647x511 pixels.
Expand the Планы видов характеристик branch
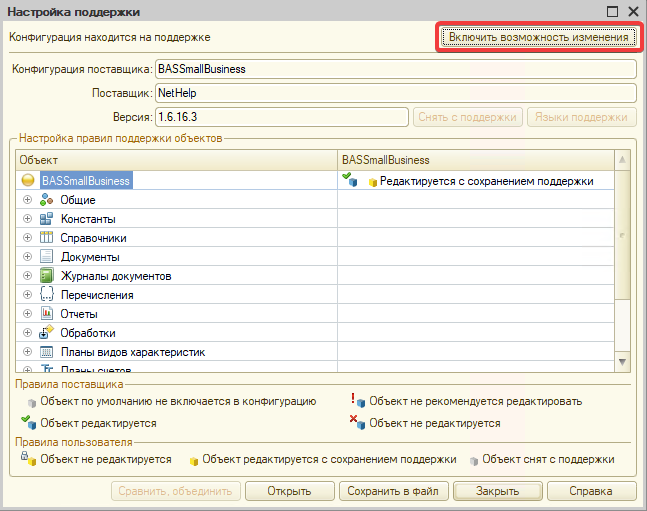[x=27, y=352]
